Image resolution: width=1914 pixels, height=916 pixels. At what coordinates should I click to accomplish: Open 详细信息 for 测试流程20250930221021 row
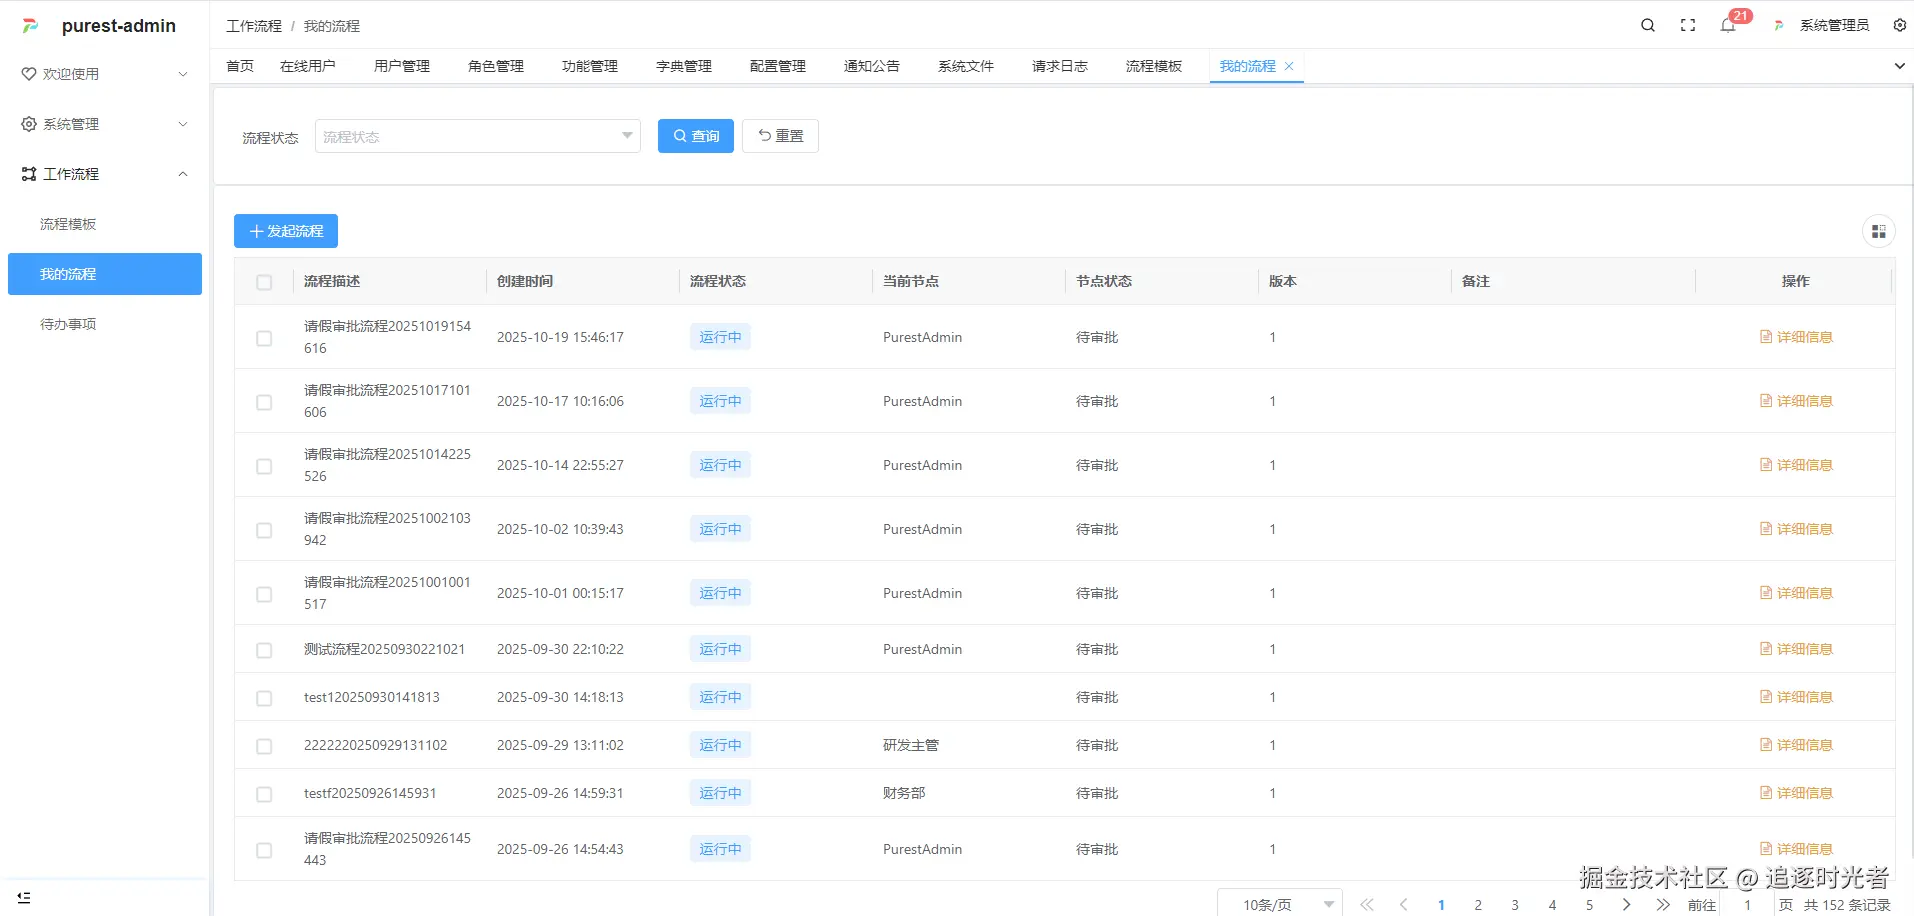click(x=1796, y=649)
